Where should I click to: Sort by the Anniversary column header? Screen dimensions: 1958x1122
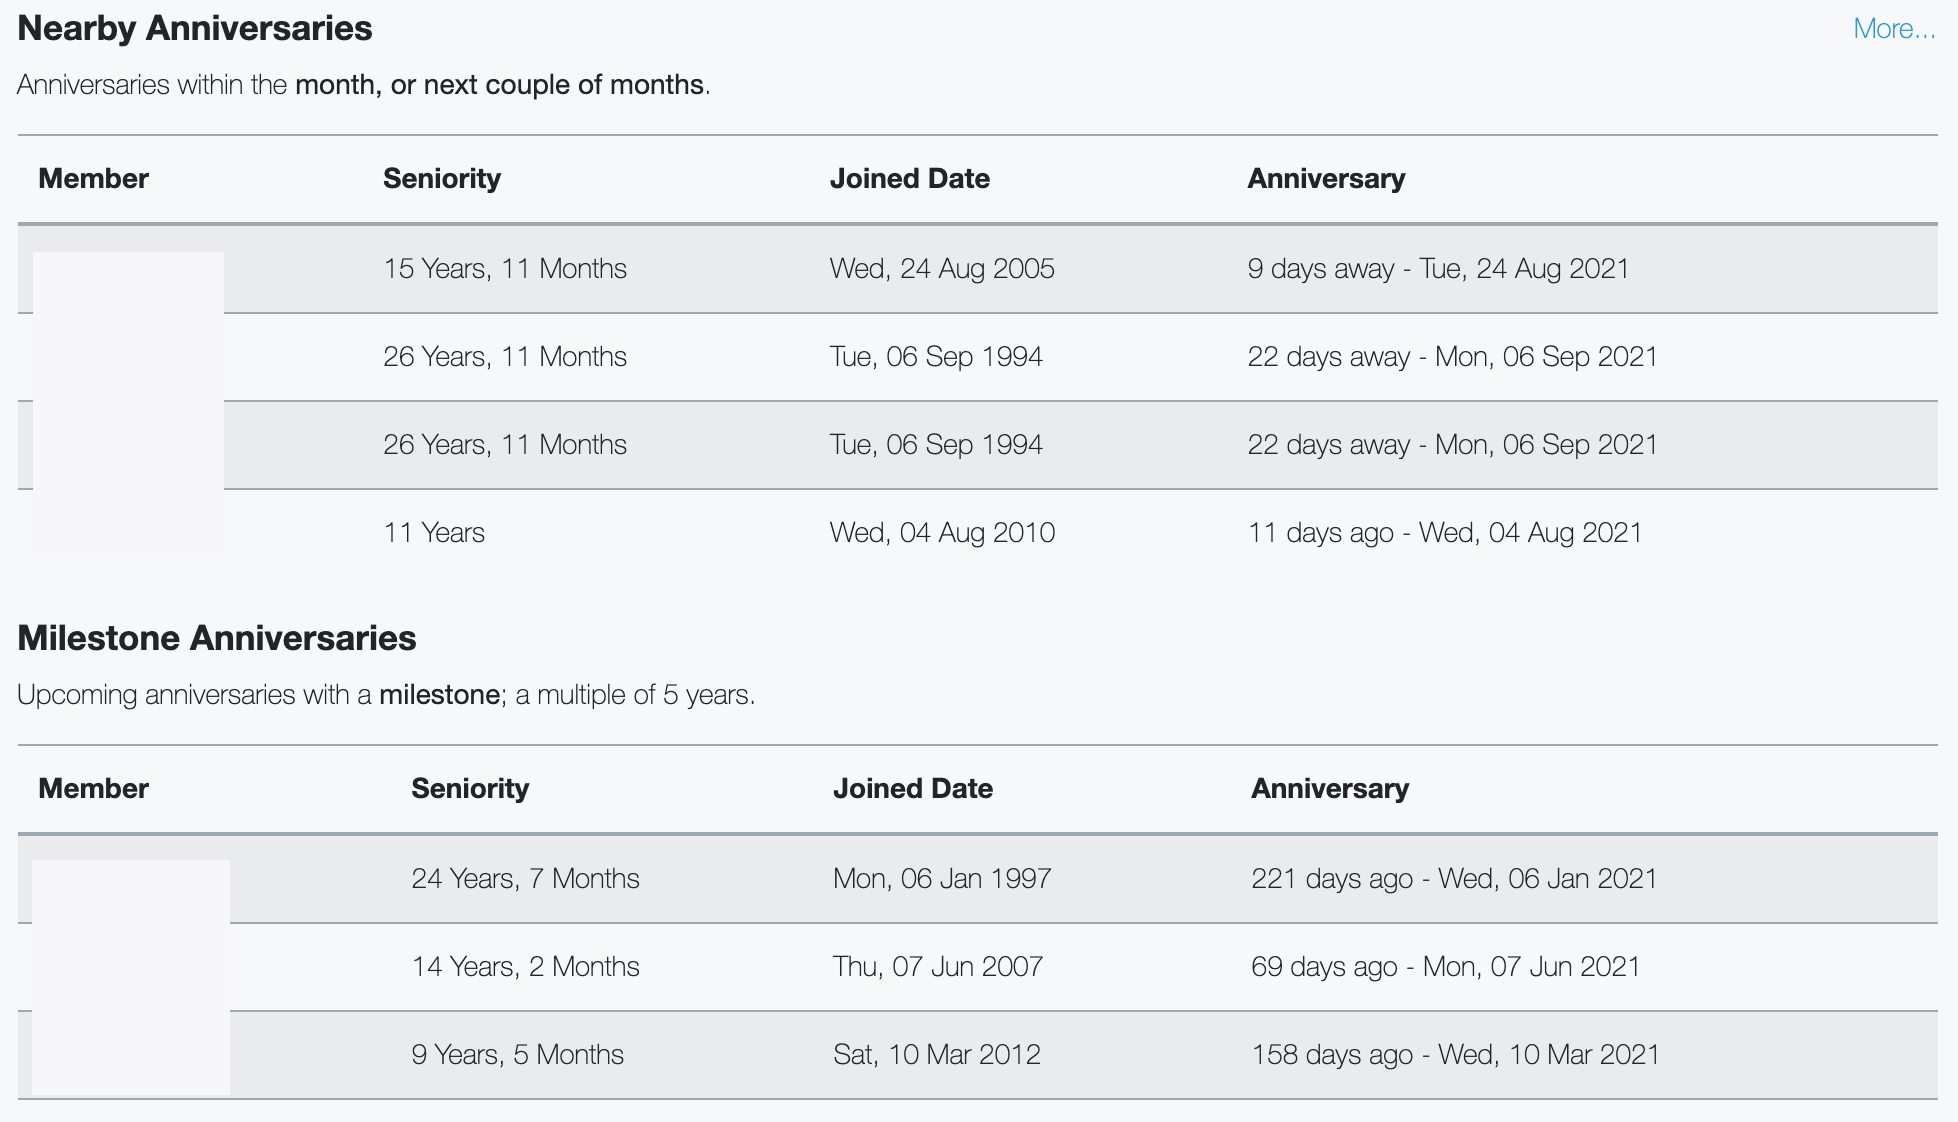pyautogui.click(x=1326, y=178)
